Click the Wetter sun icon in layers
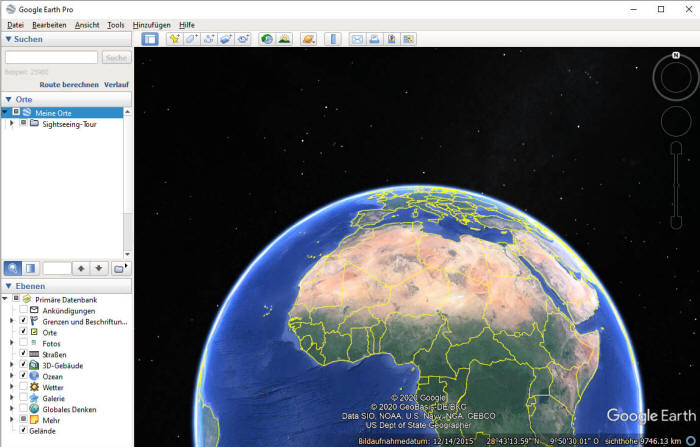Viewport: 700px width, 447px height. [34, 387]
